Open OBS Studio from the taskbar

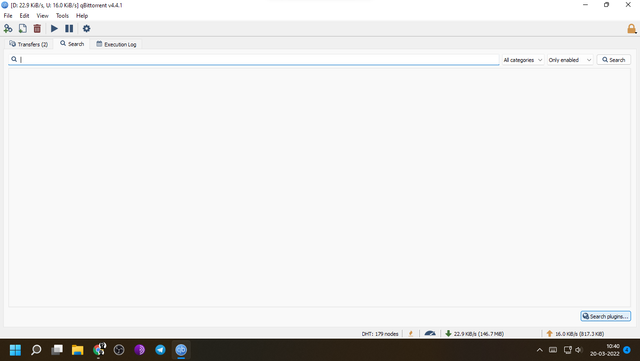click(x=119, y=350)
